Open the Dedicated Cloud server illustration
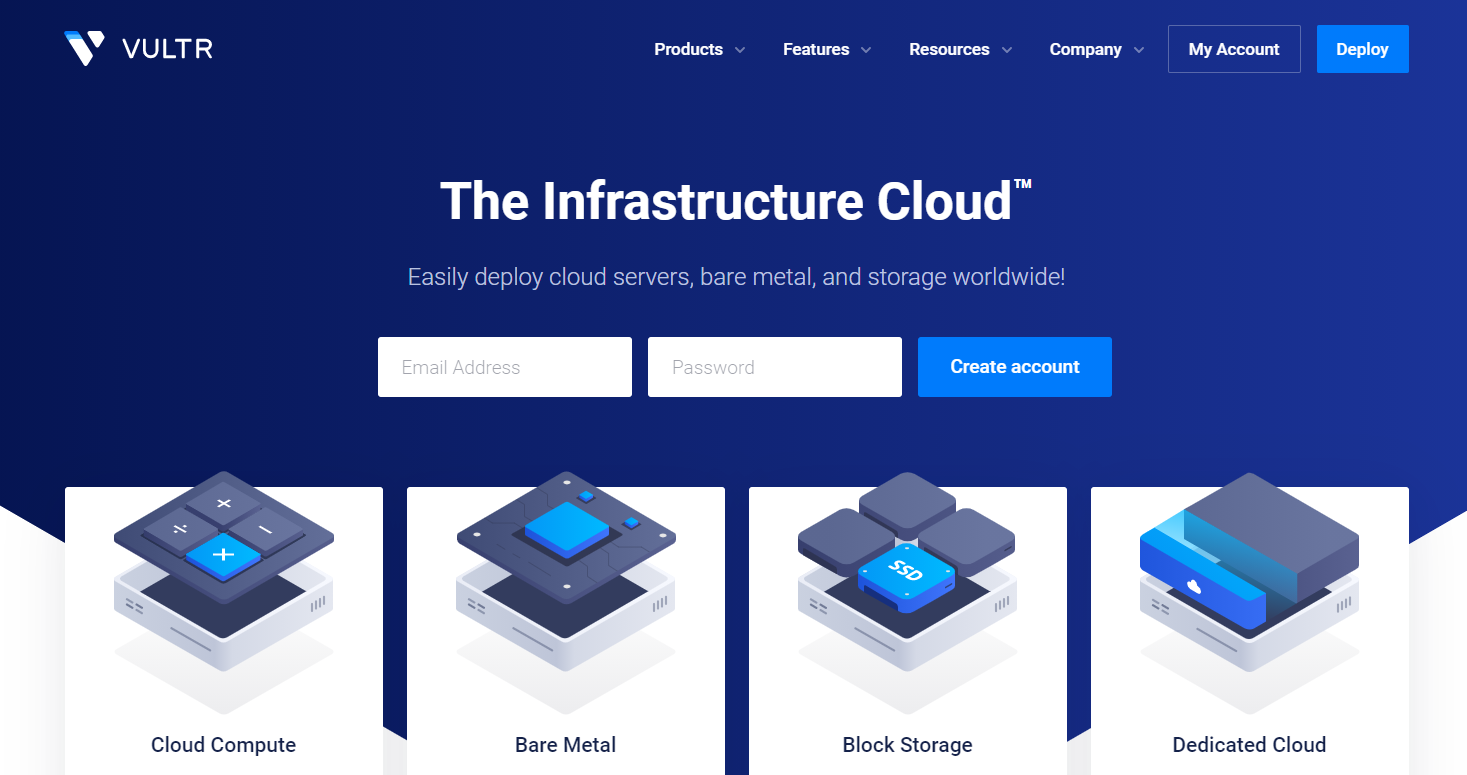 [x=1249, y=592]
